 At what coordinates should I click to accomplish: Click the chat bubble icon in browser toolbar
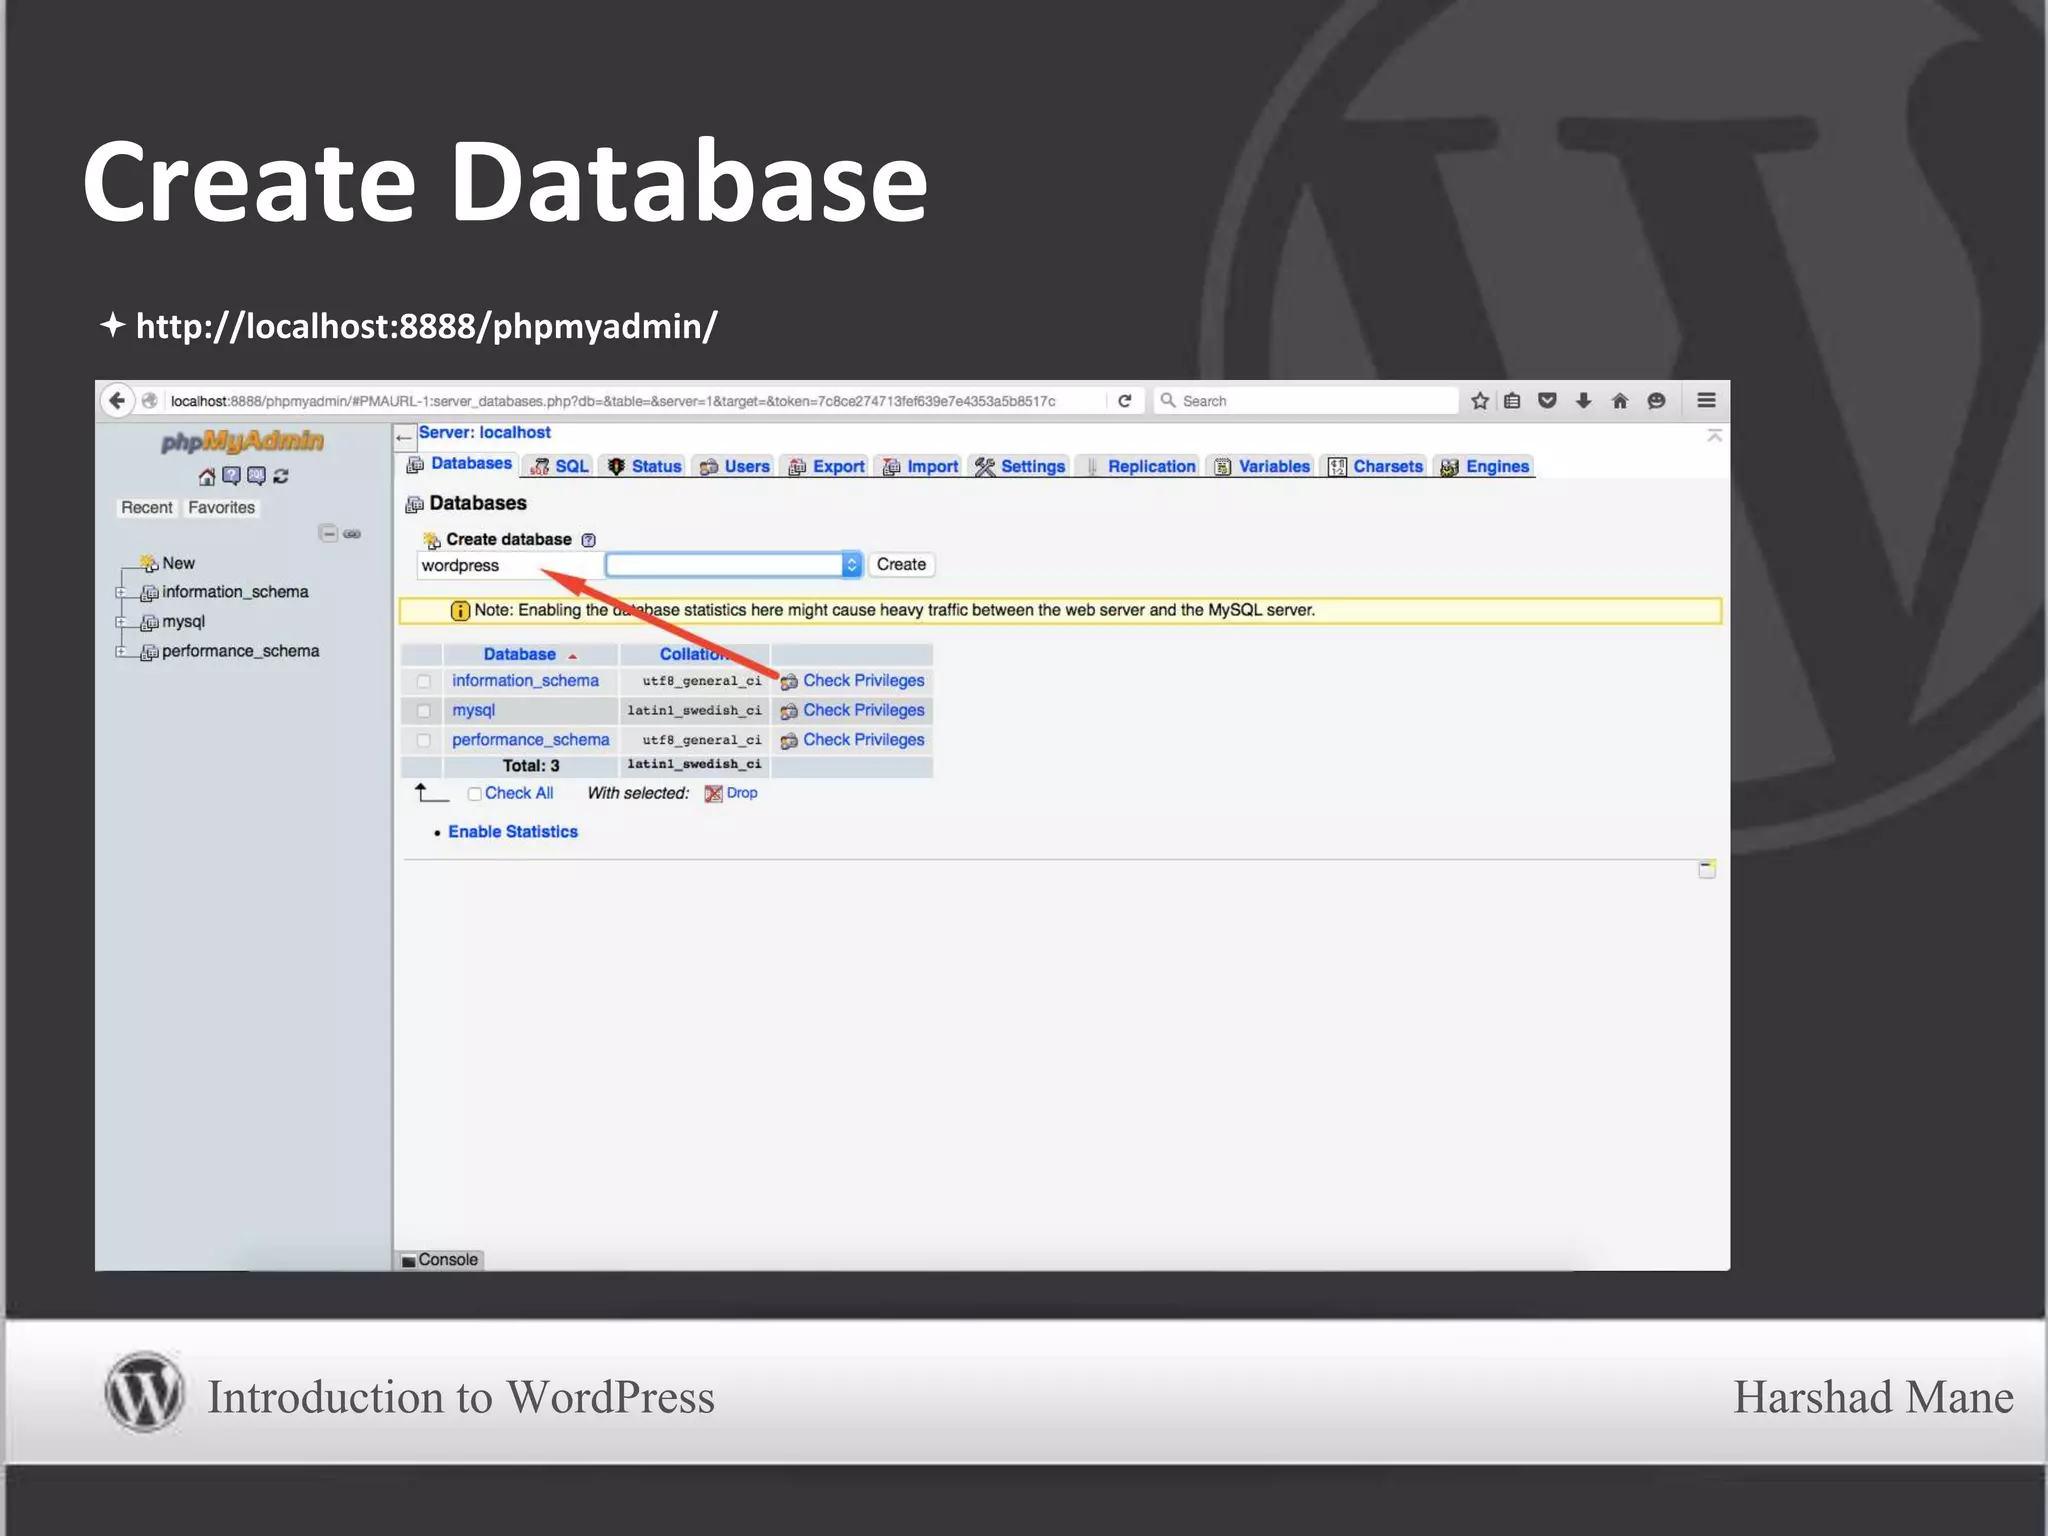tap(1656, 401)
